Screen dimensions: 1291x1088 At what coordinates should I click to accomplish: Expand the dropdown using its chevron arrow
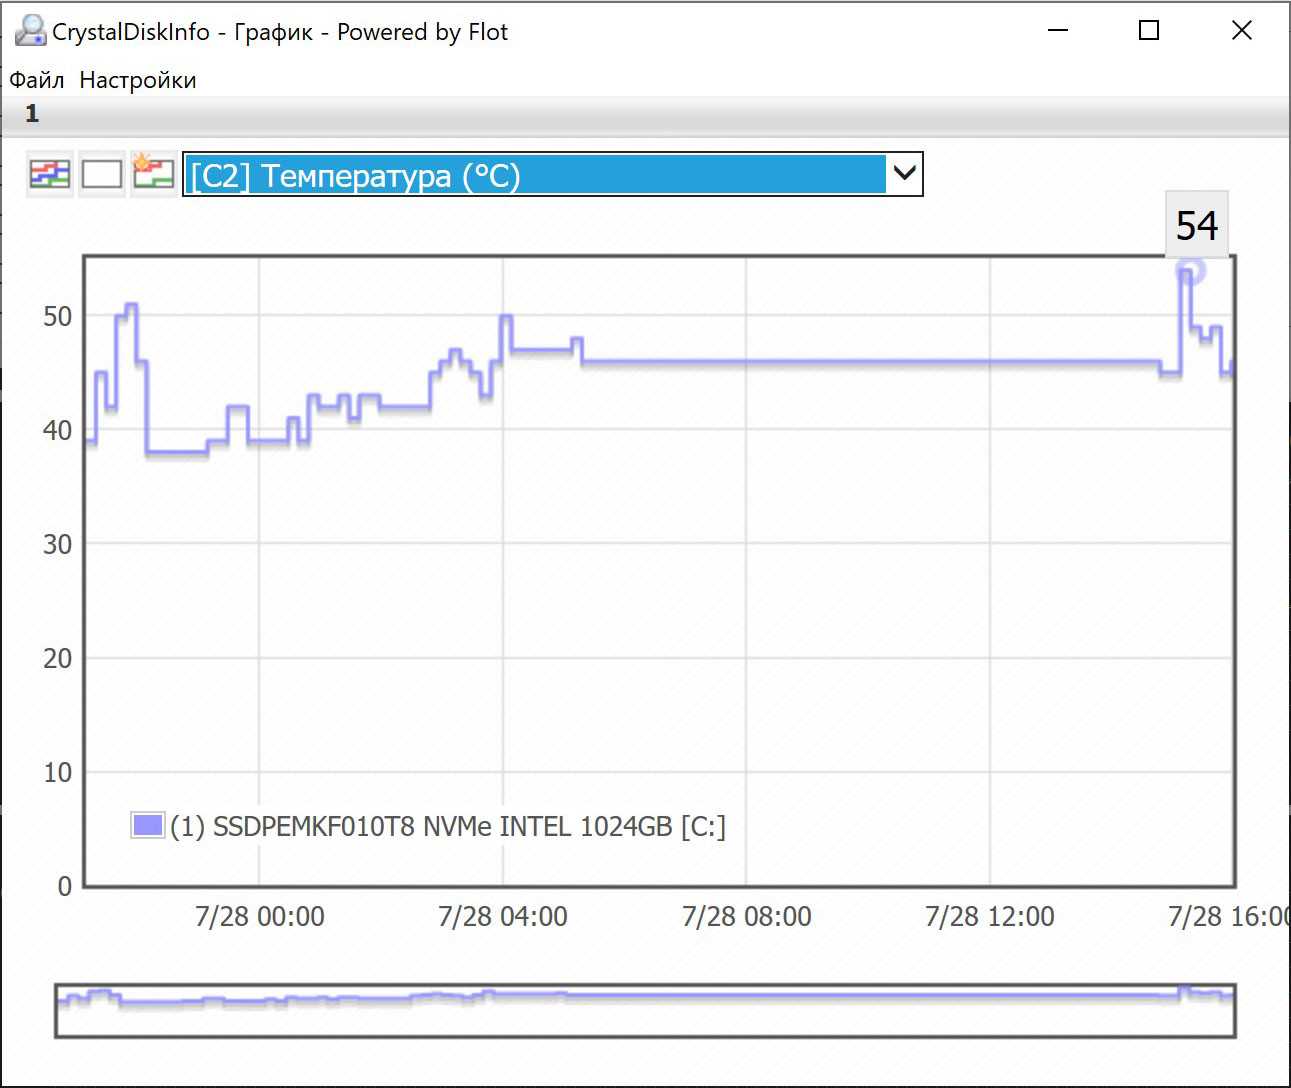point(904,174)
